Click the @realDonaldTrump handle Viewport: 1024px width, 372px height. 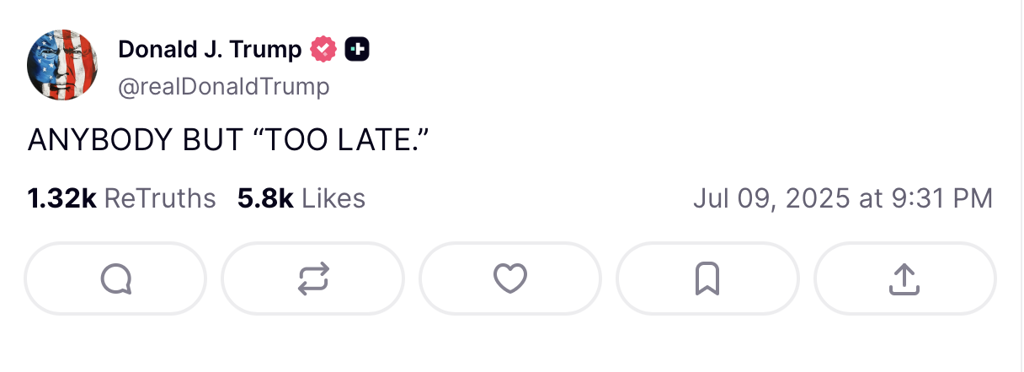pyautogui.click(x=224, y=87)
